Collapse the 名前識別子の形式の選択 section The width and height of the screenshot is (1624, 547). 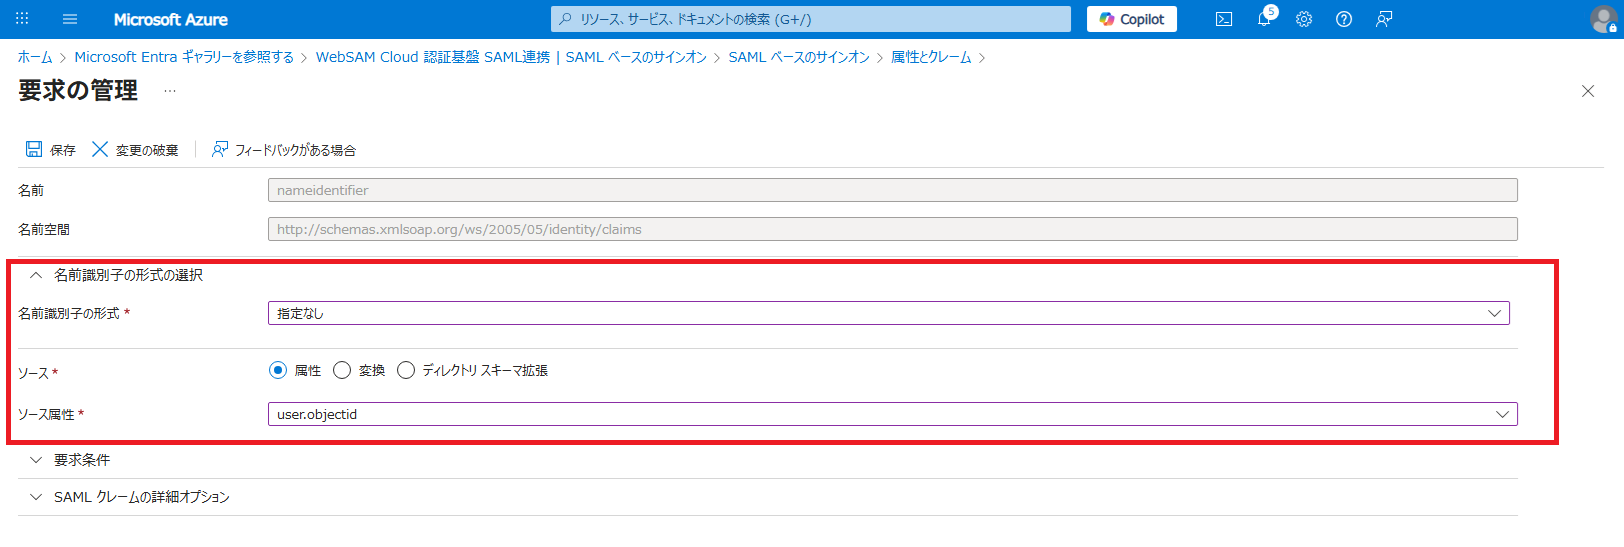127,275
